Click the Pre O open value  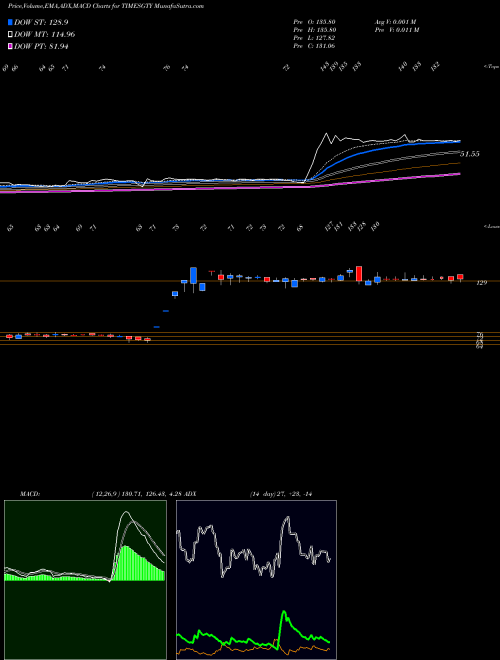pyautogui.click(x=314, y=22)
